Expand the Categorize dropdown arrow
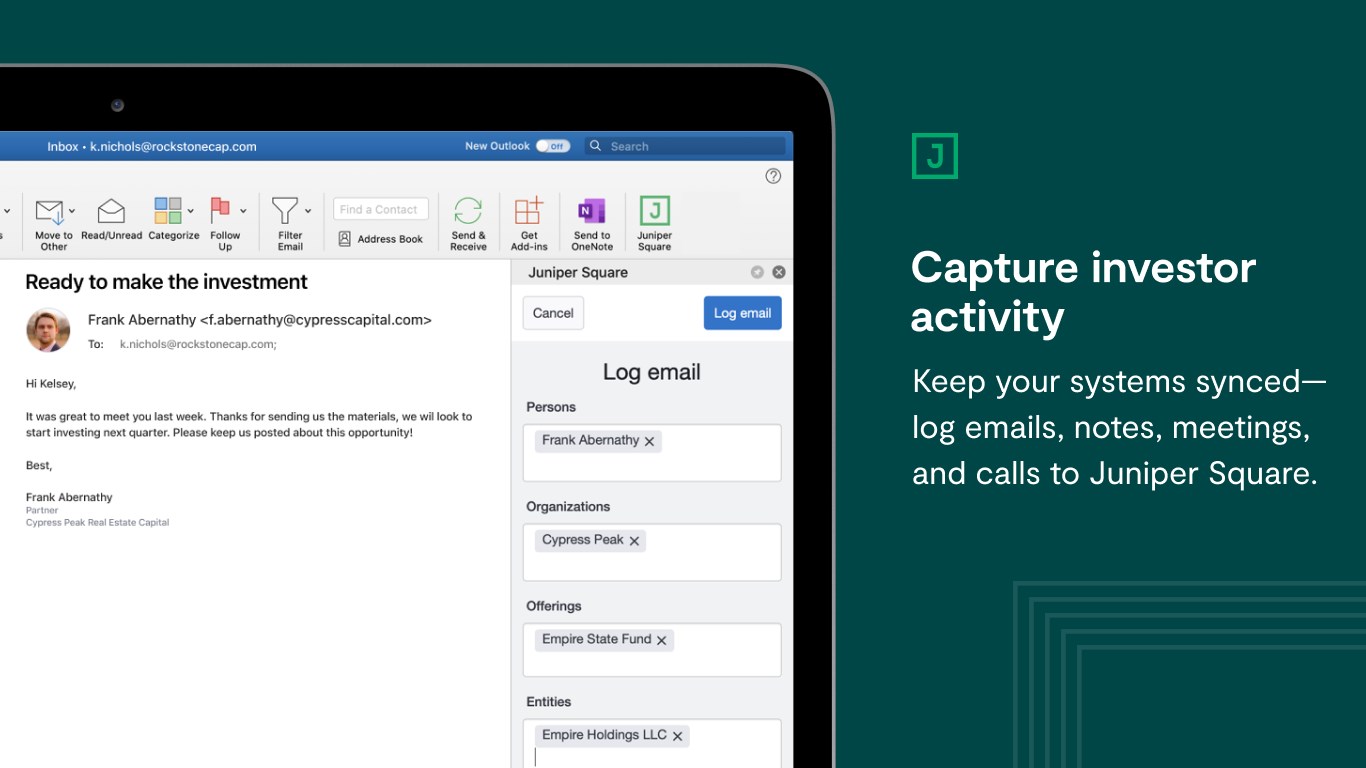1366x768 pixels. pos(190,212)
